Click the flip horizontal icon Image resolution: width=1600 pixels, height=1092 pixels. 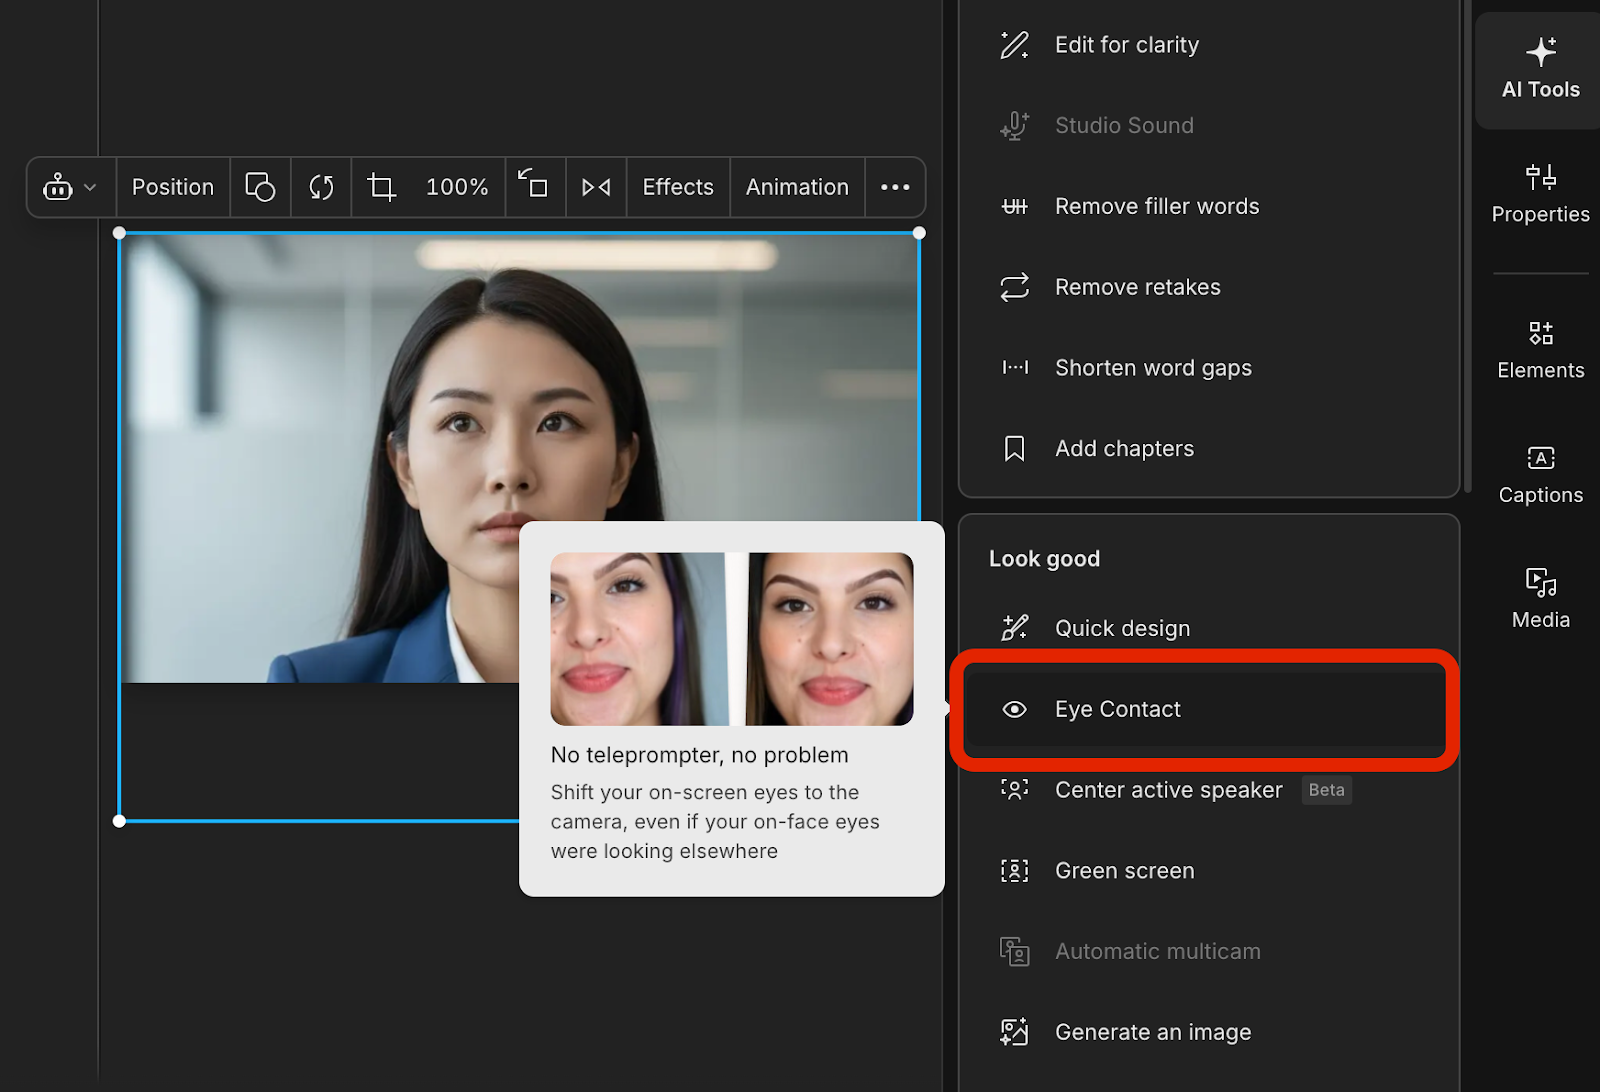tap(596, 187)
